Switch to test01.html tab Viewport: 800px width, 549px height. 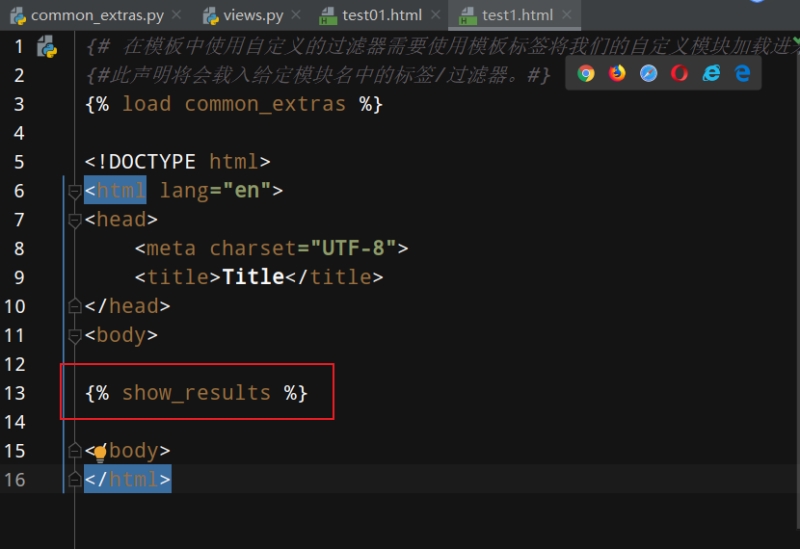[x=382, y=15]
